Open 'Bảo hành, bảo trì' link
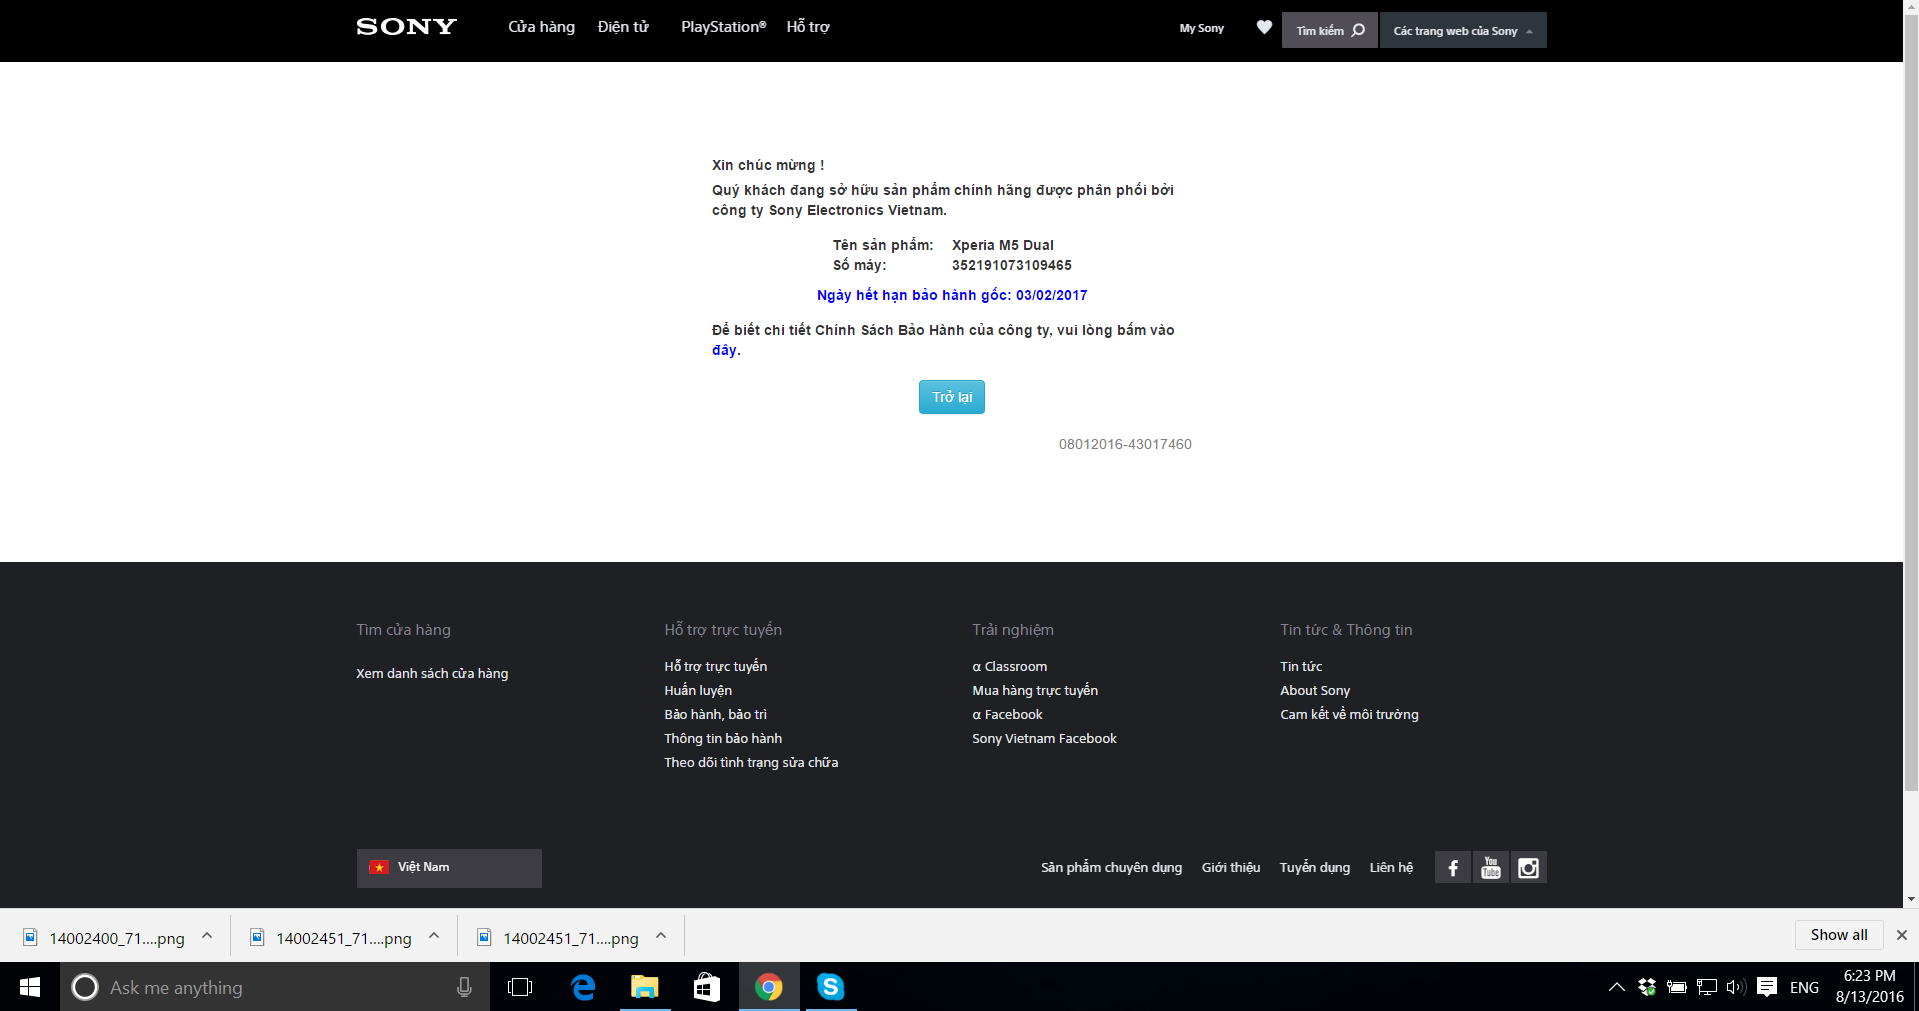 pos(716,714)
